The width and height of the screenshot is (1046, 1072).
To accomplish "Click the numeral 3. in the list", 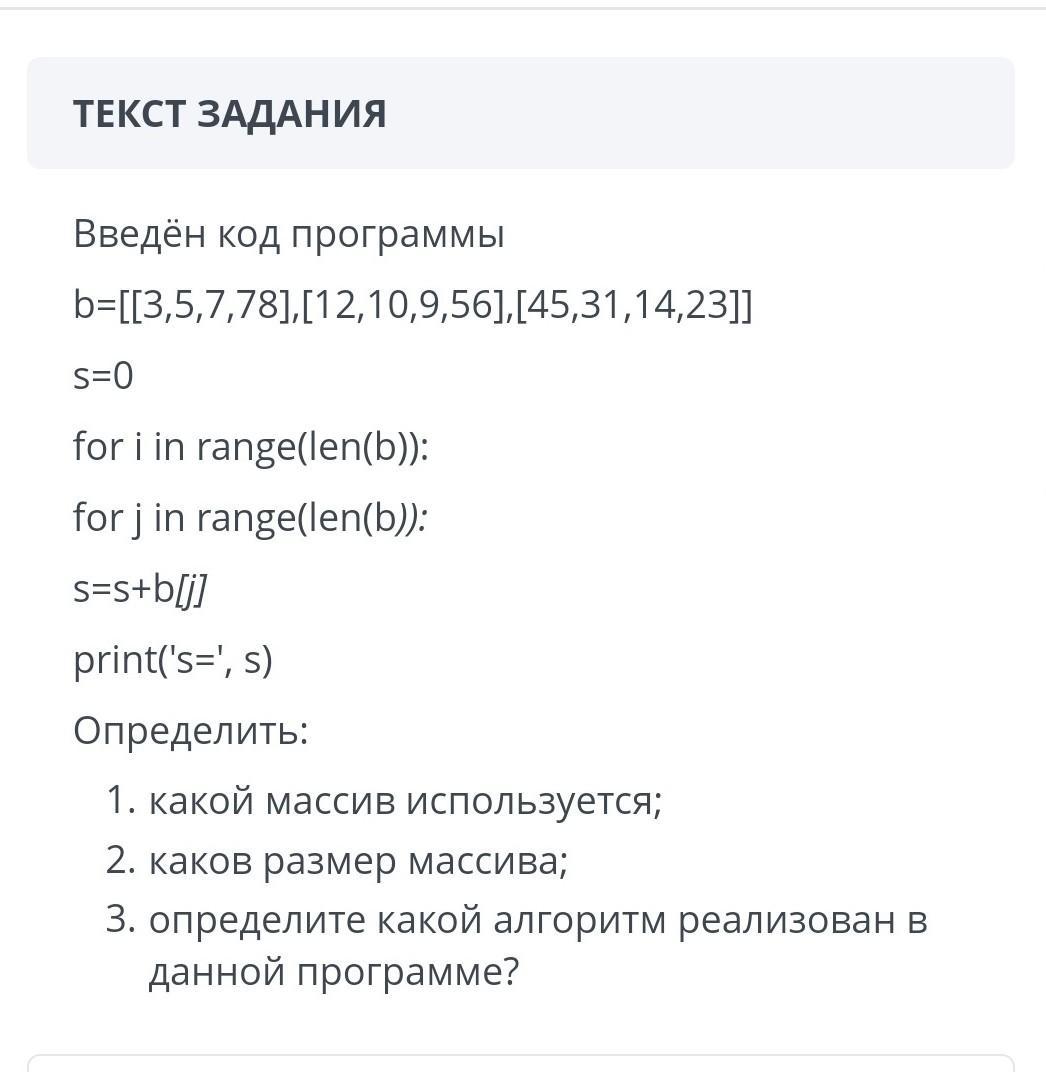I will coord(122,920).
